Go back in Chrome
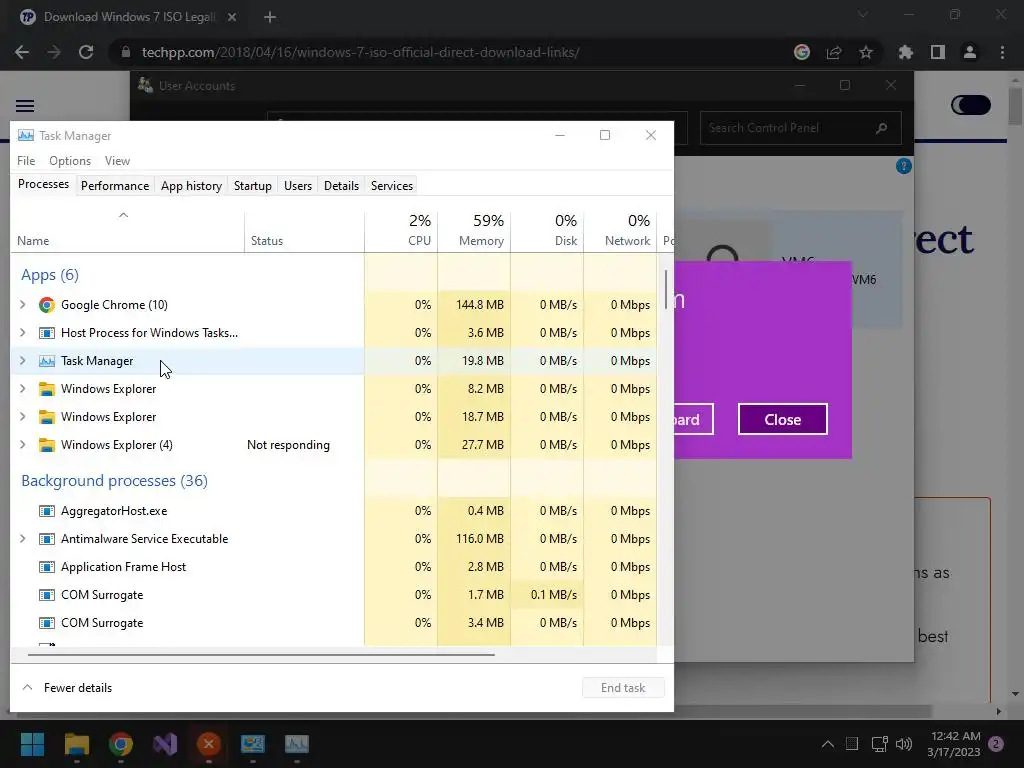Screen dimensions: 1024x768 22,52
